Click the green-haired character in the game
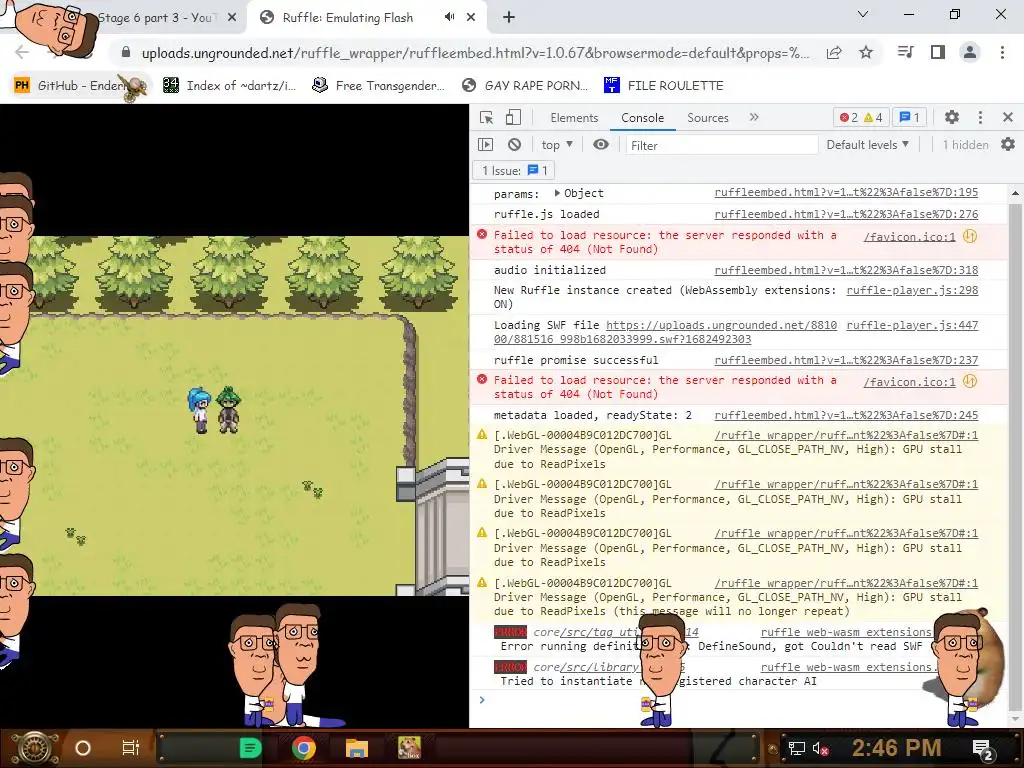 coord(228,409)
